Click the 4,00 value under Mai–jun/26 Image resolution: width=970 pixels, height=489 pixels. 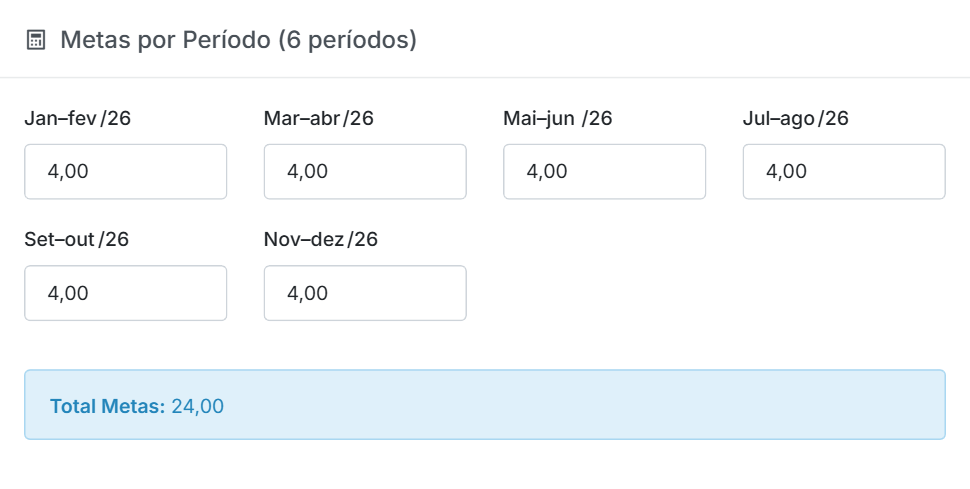(547, 171)
